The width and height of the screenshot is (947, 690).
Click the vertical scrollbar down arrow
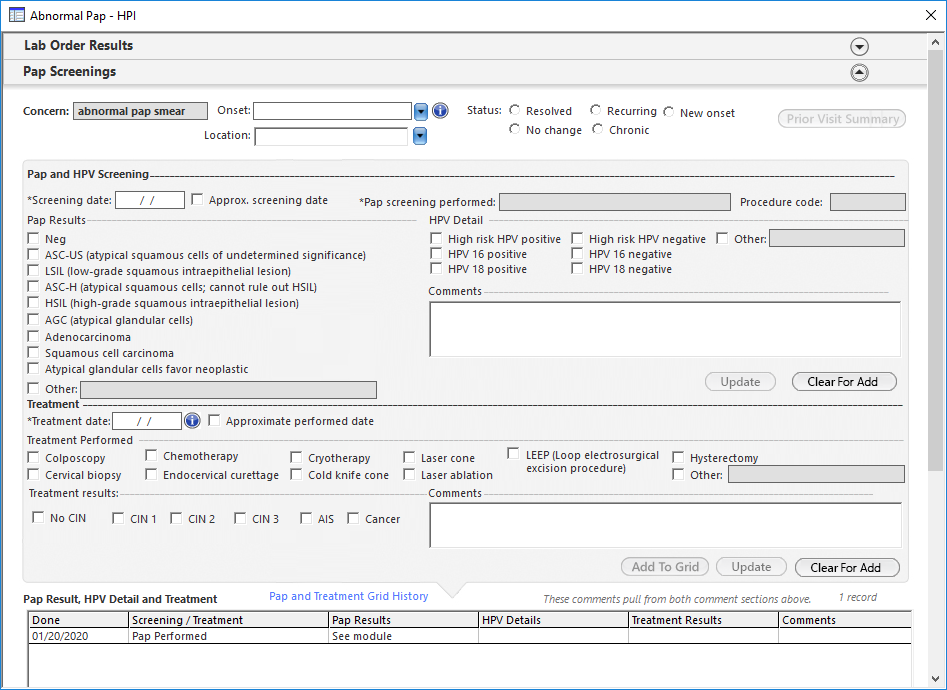[936, 679]
